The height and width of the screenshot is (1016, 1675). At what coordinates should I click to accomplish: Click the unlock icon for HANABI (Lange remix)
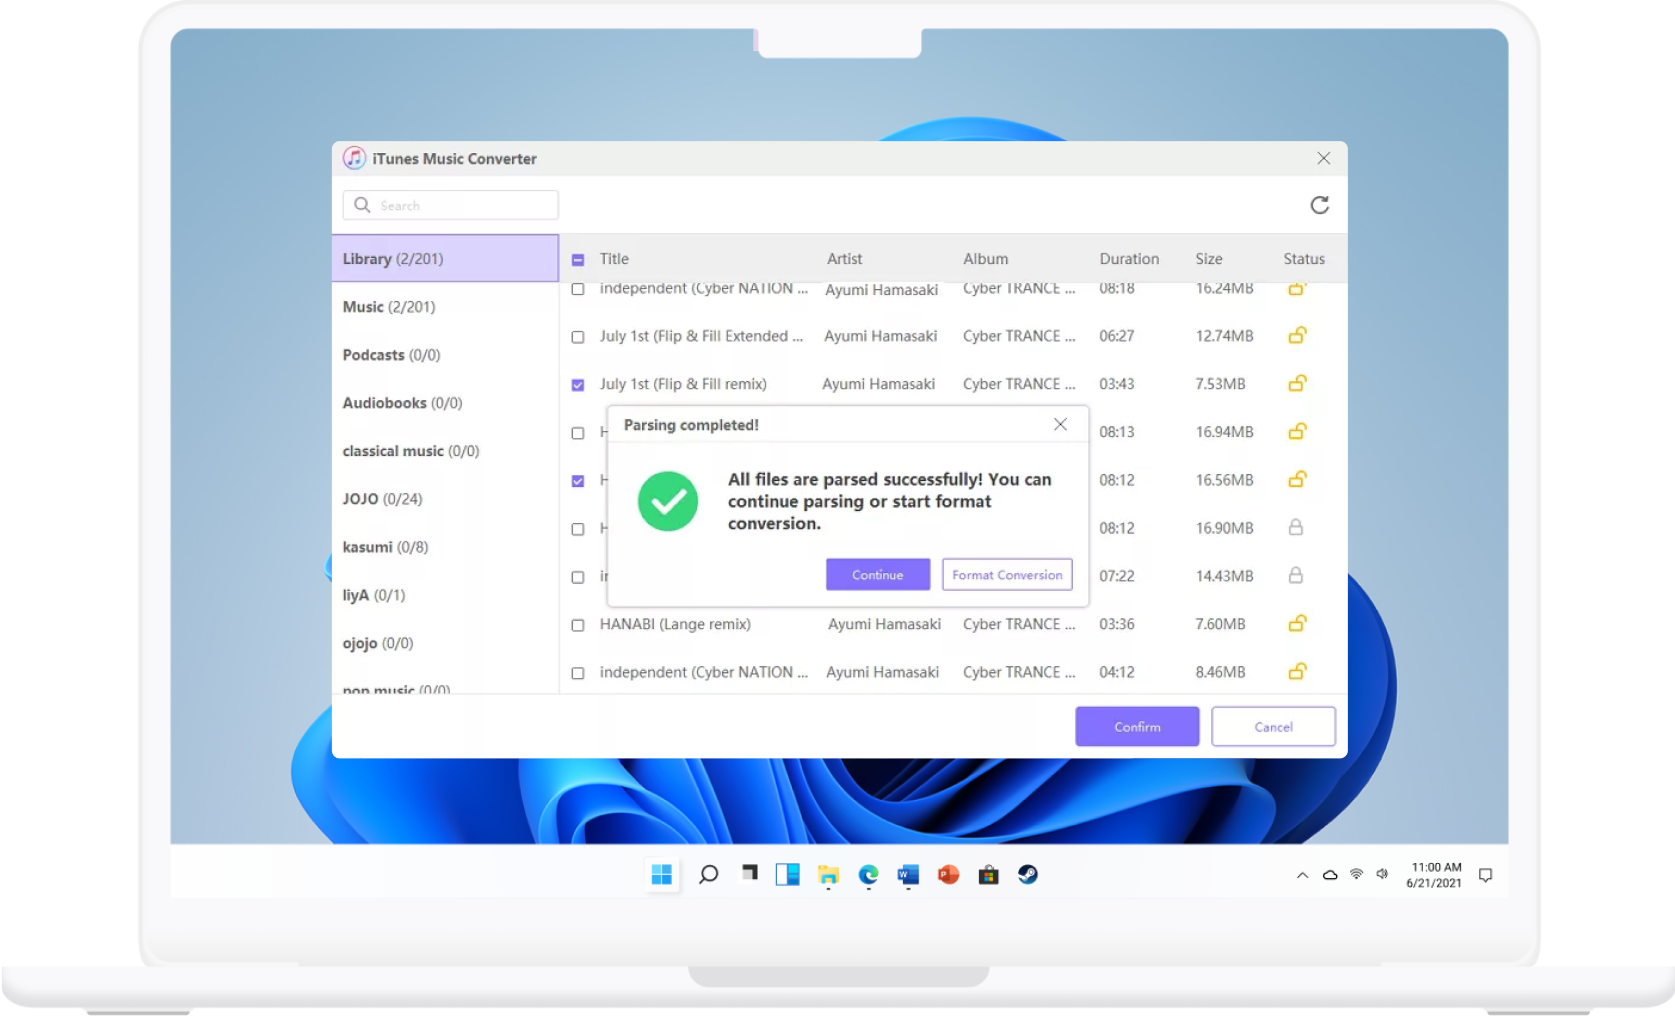click(x=1296, y=623)
